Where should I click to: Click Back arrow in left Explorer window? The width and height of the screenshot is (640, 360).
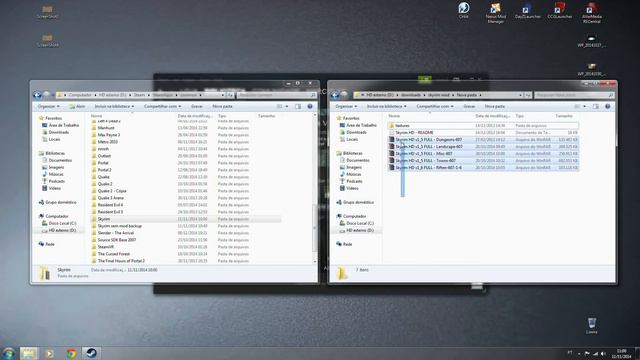tap(37, 95)
